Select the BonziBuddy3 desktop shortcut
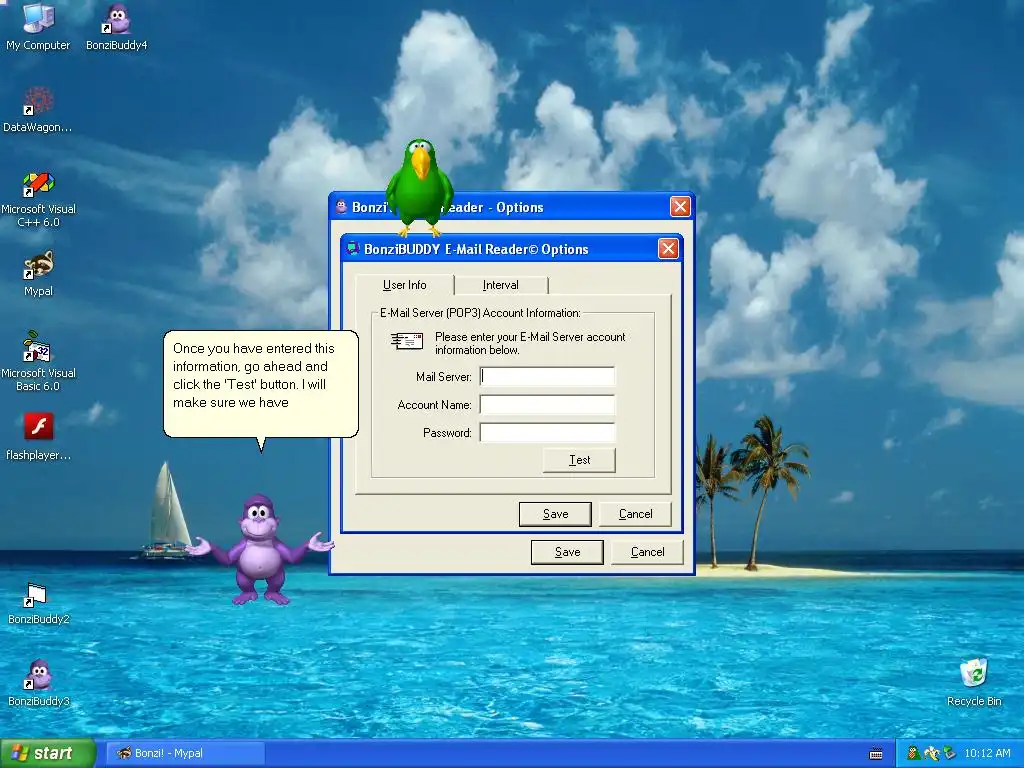 pos(38,683)
